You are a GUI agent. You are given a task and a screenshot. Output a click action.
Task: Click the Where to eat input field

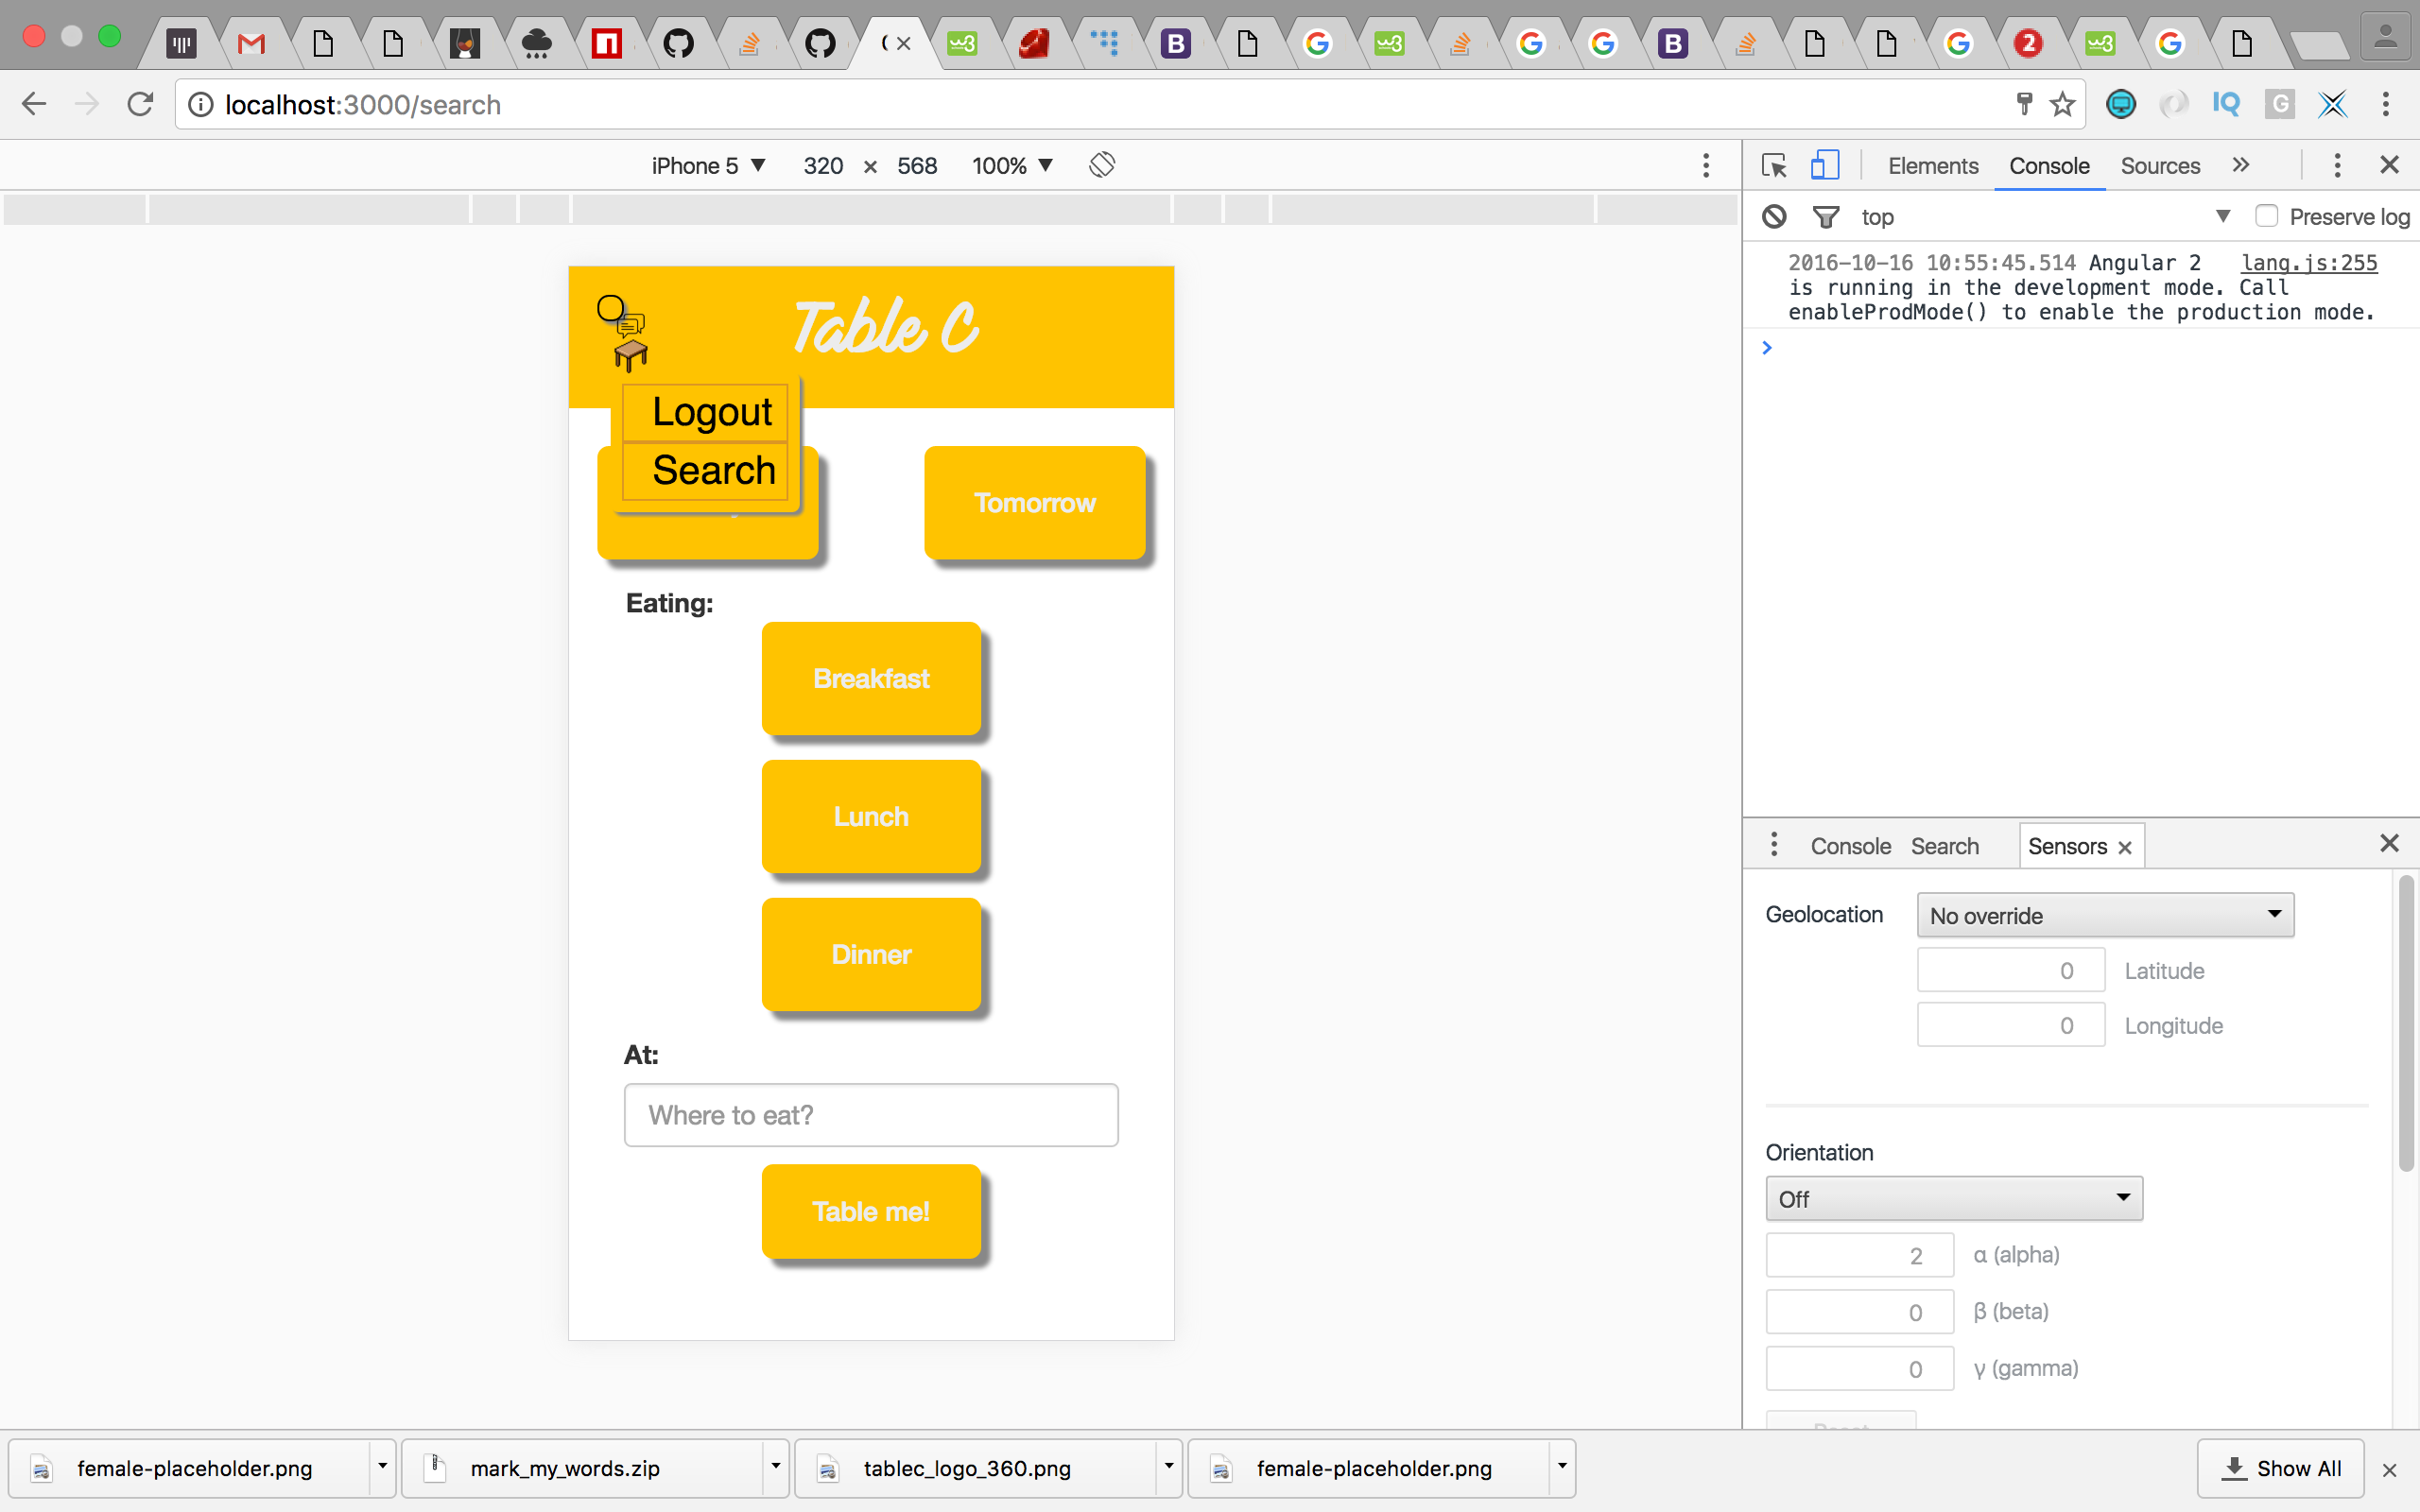point(870,1114)
